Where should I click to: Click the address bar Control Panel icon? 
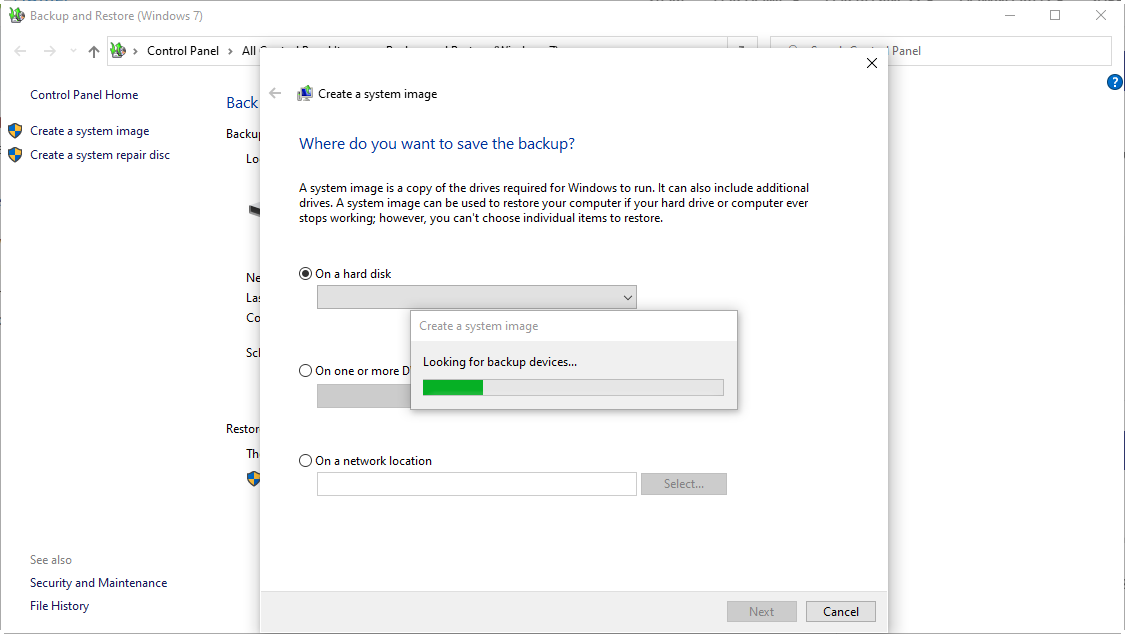(118, 50)
